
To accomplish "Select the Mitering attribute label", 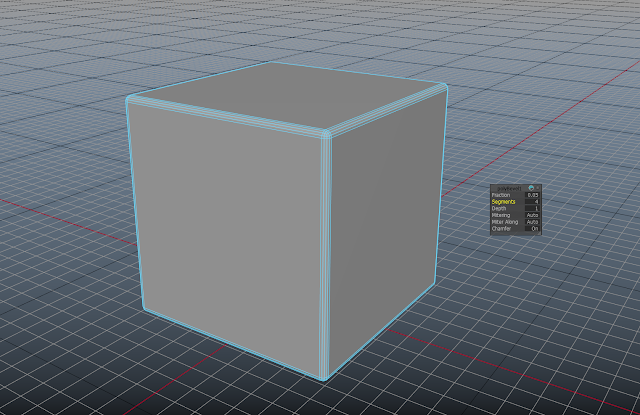I will point(501,215).
